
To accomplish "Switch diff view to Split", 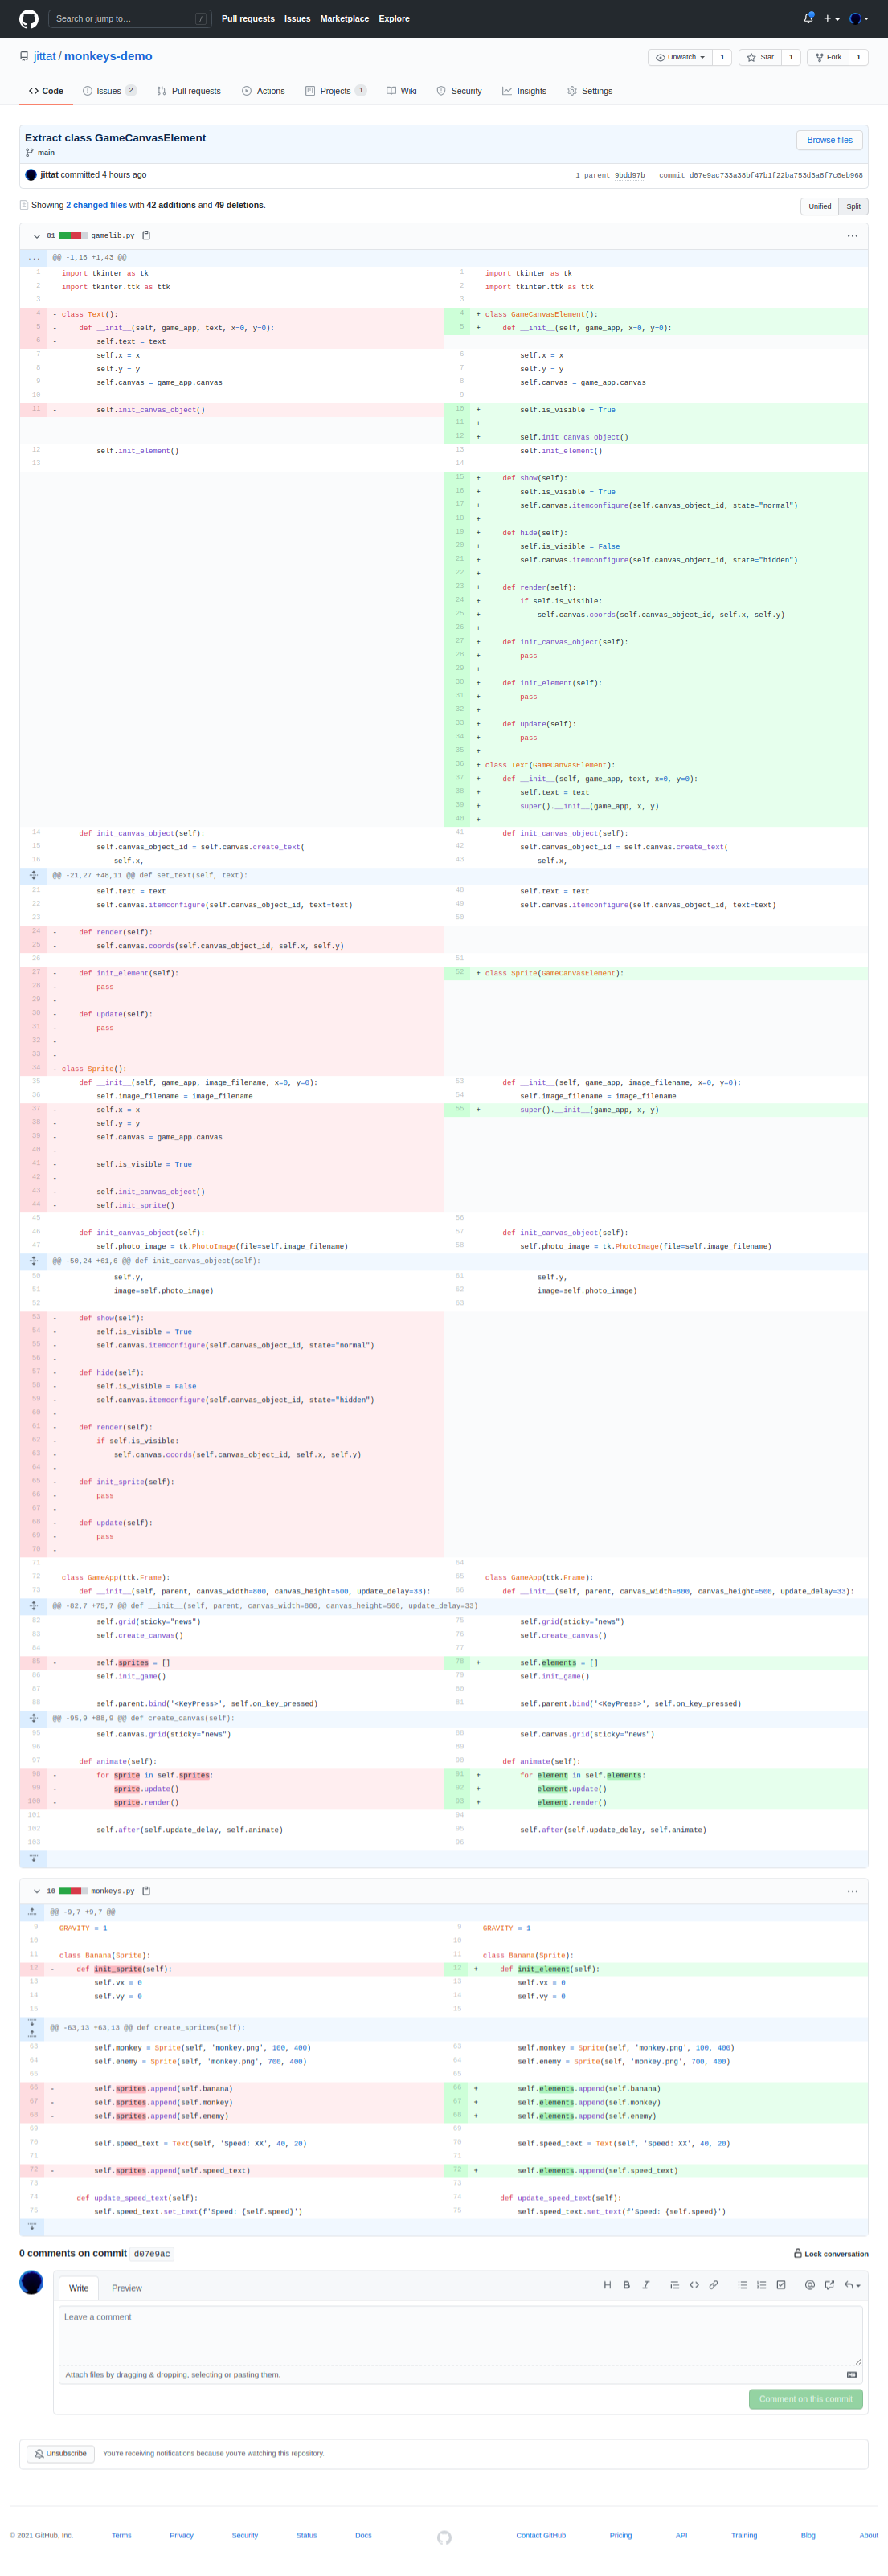I will pyautogui.click(x=853, y=206).
